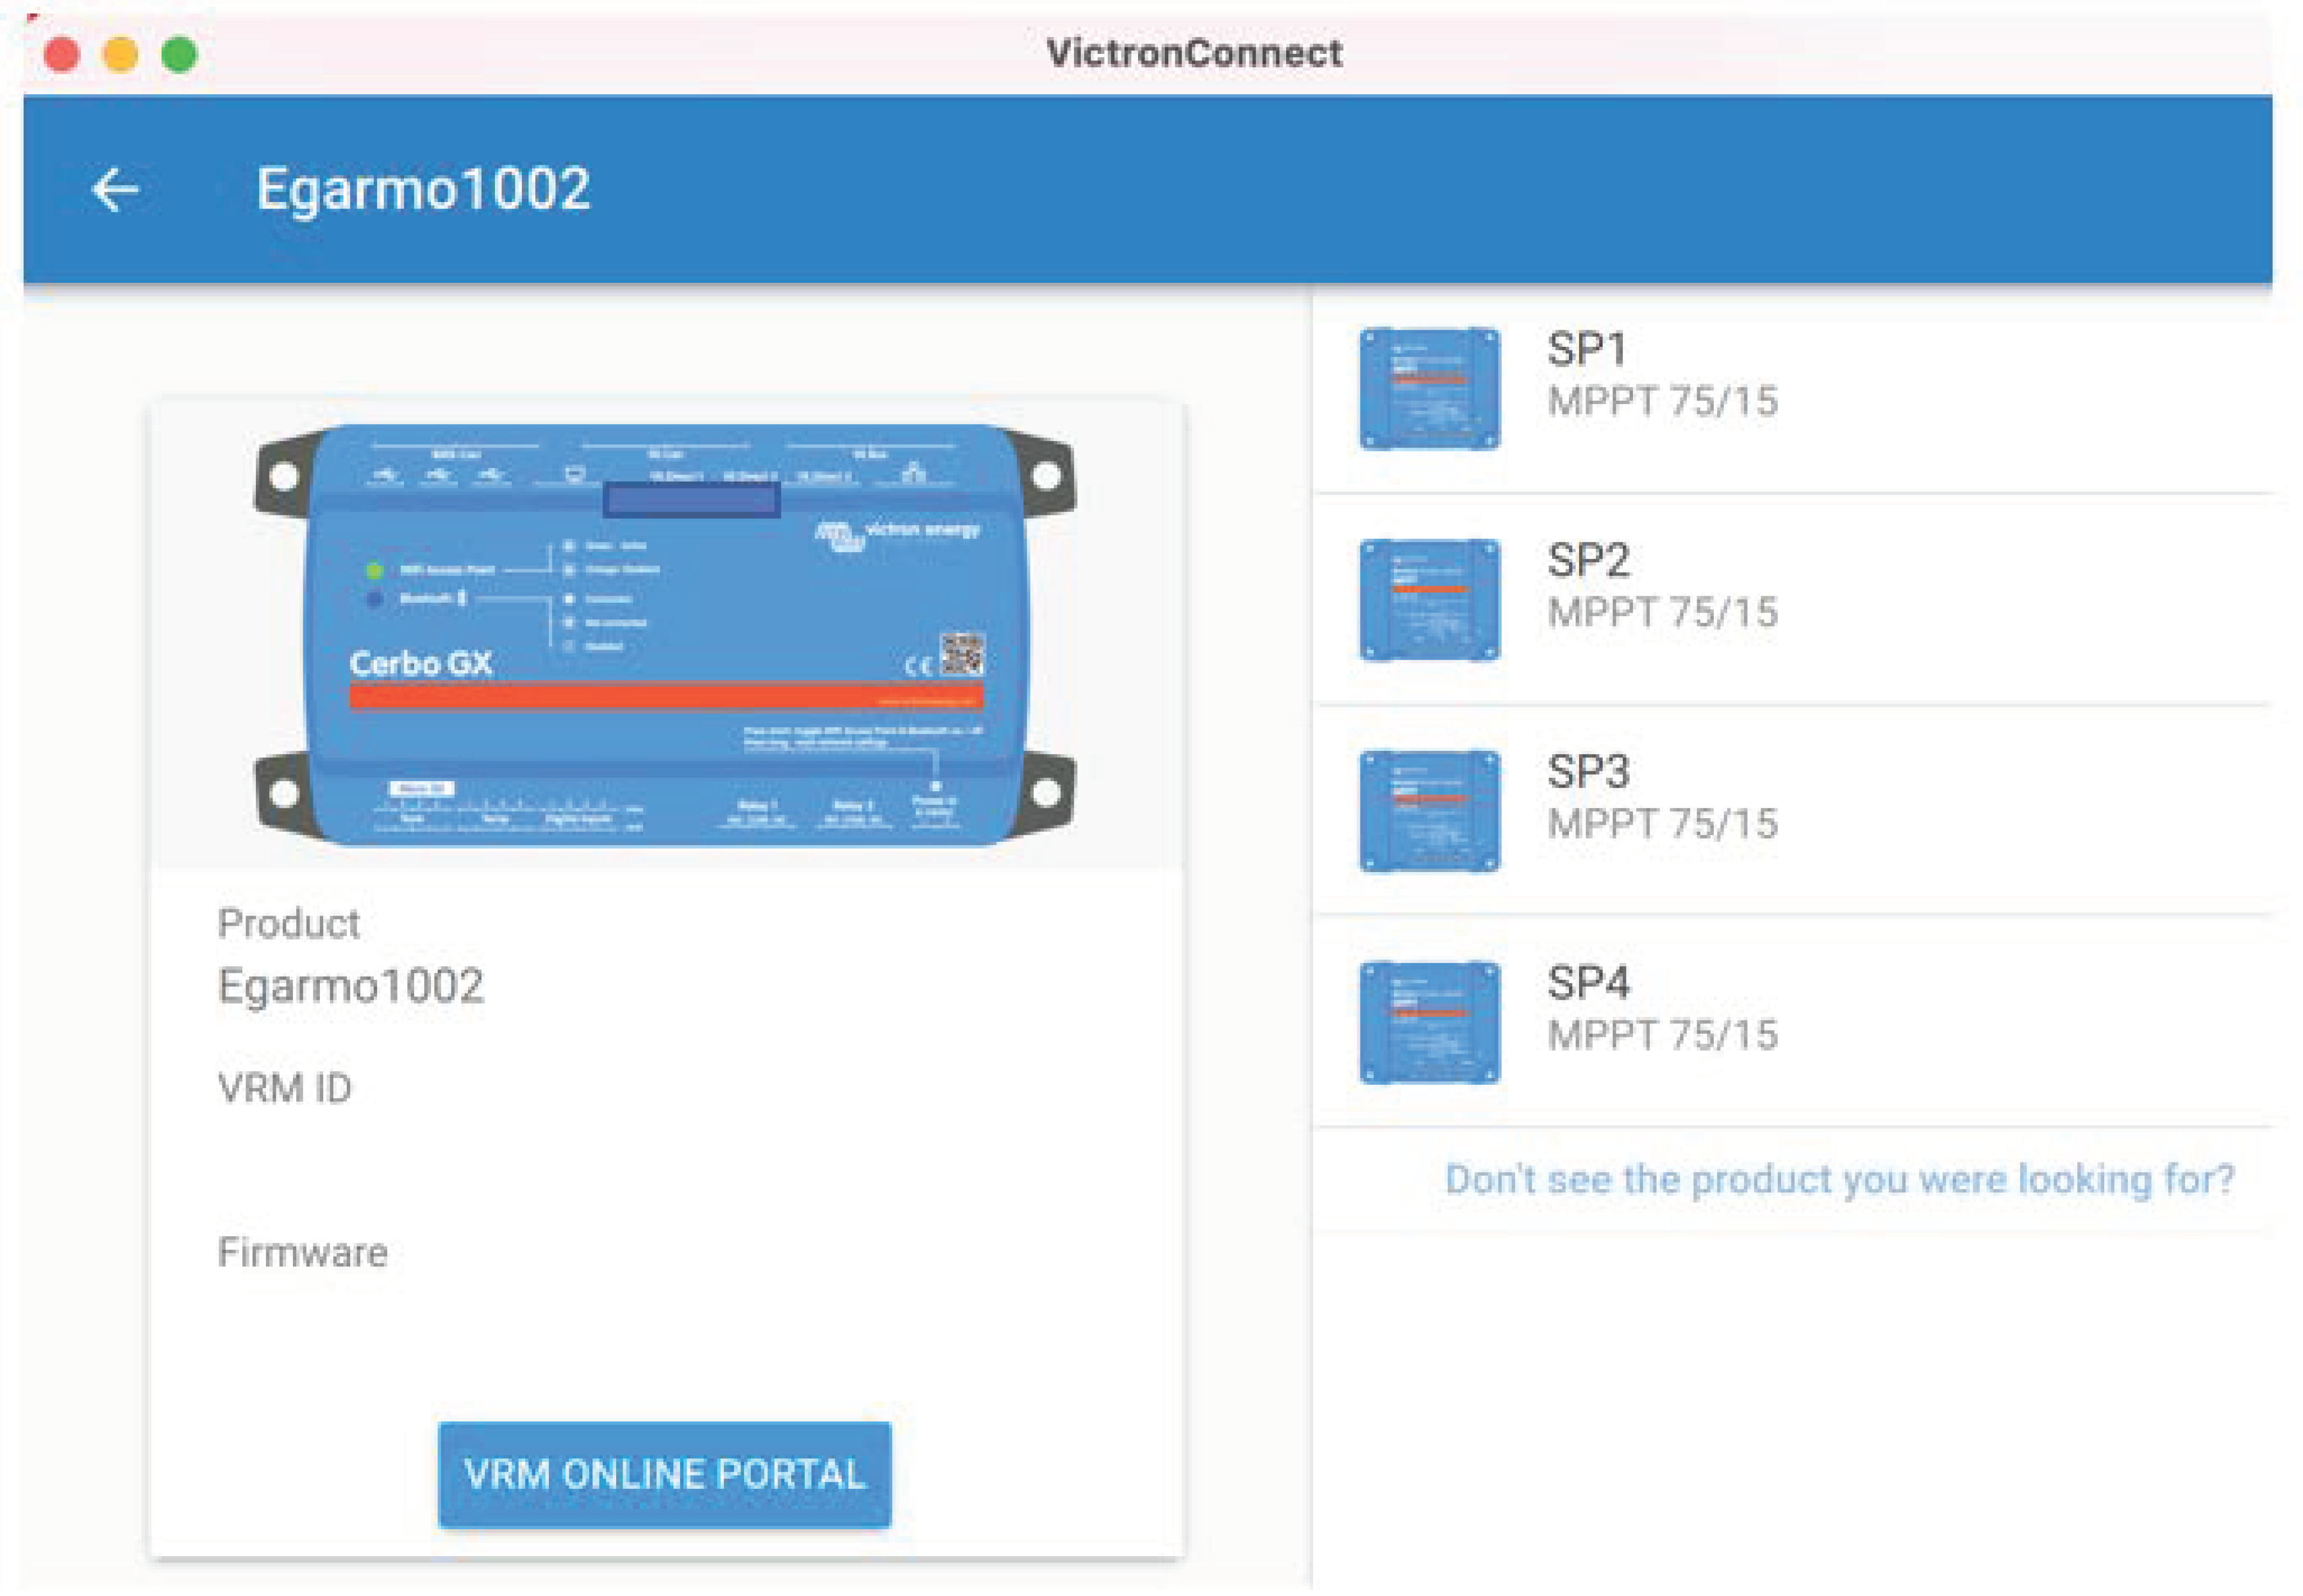Click 'Don't see the product' link

tap(1838, 1179)
